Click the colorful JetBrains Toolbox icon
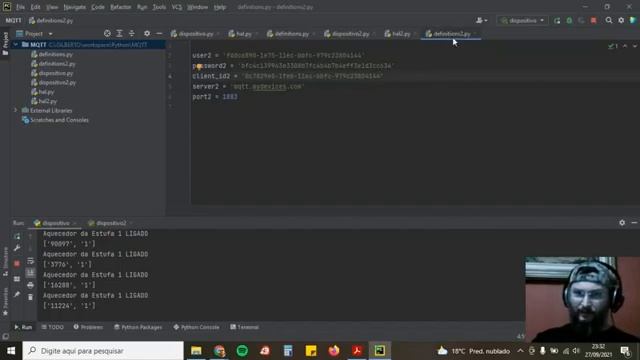 (633, 20)
